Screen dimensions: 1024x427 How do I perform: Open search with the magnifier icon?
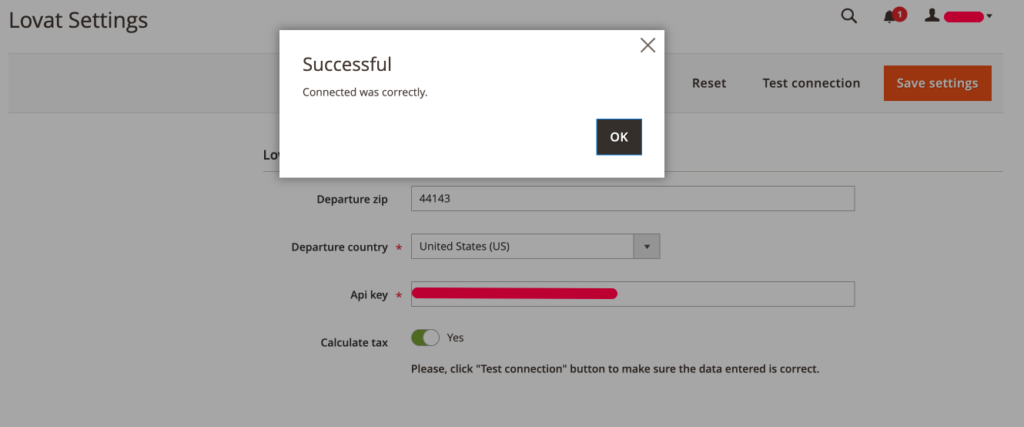(x=848, y=16)
